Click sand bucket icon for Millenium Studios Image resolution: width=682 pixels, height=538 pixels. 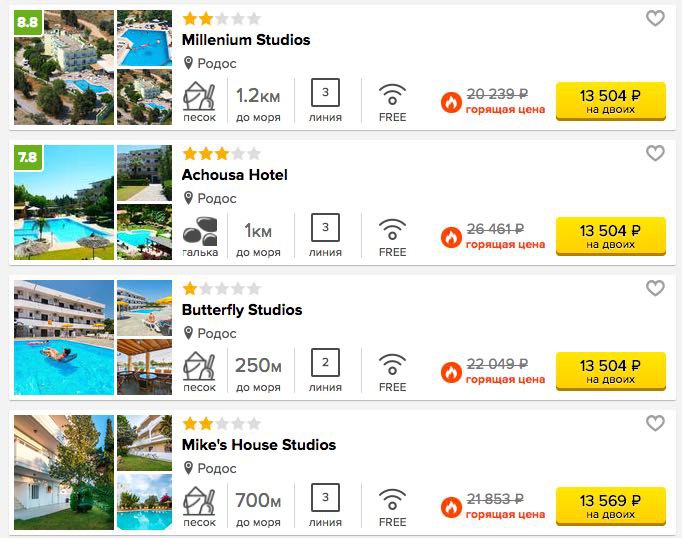pyautogui.click(x=199, y=96)
